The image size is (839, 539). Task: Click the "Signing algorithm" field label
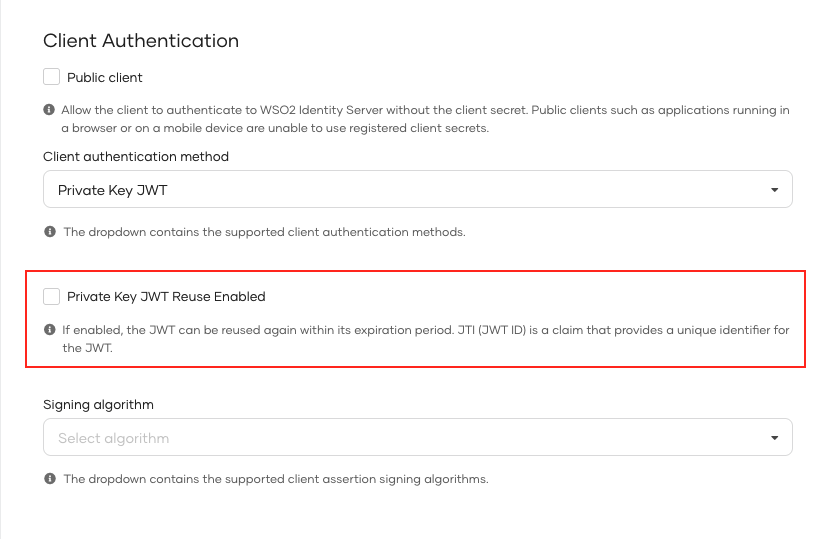pyautogui.click(x=98, y=404)
